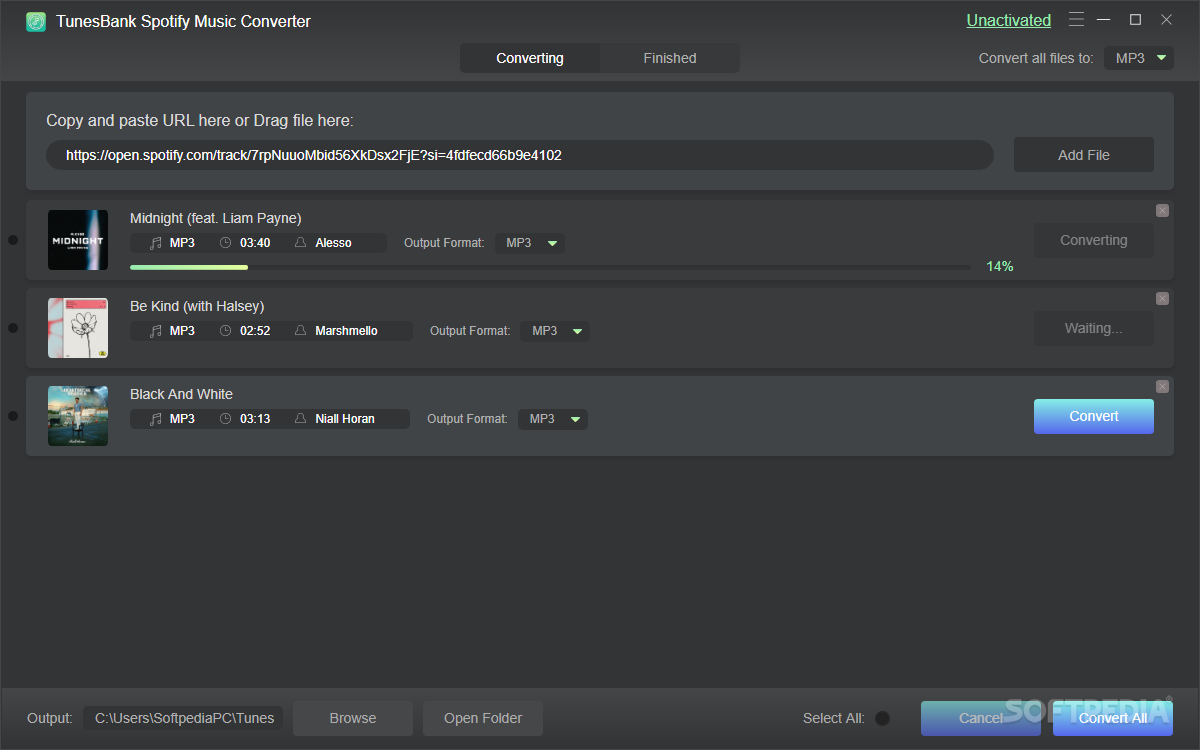Click artist icon beside Alesso
The width and height of the screenshot is (1200, 750).
300,243
